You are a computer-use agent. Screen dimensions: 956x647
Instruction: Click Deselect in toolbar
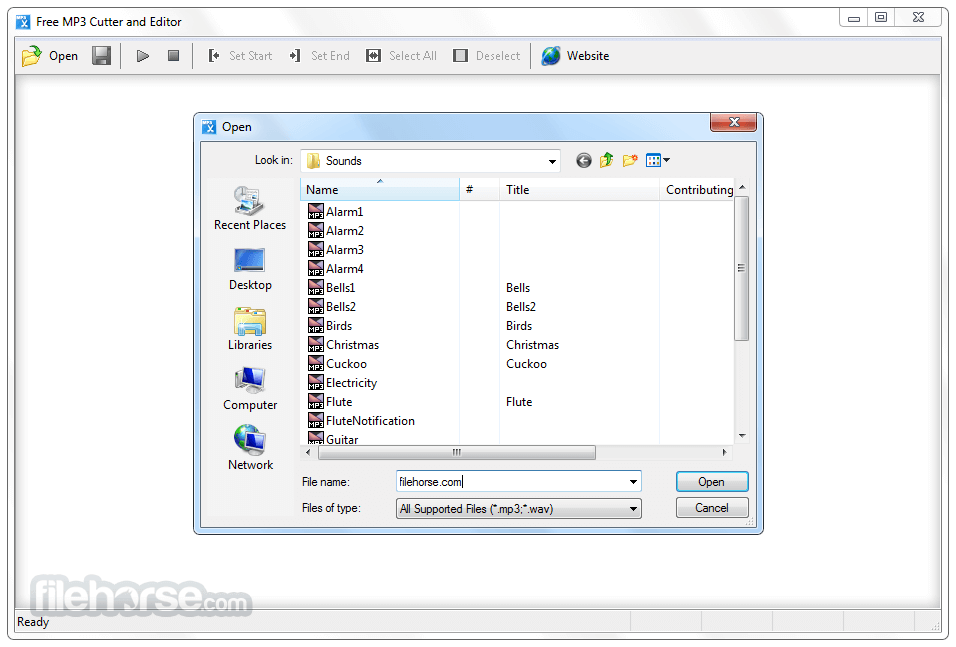coord(487,56)
